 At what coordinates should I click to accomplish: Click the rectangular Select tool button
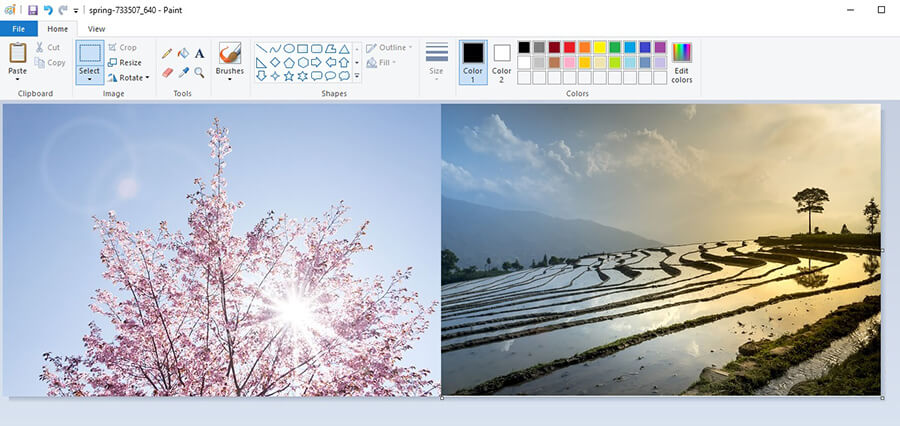coord(90,53)
